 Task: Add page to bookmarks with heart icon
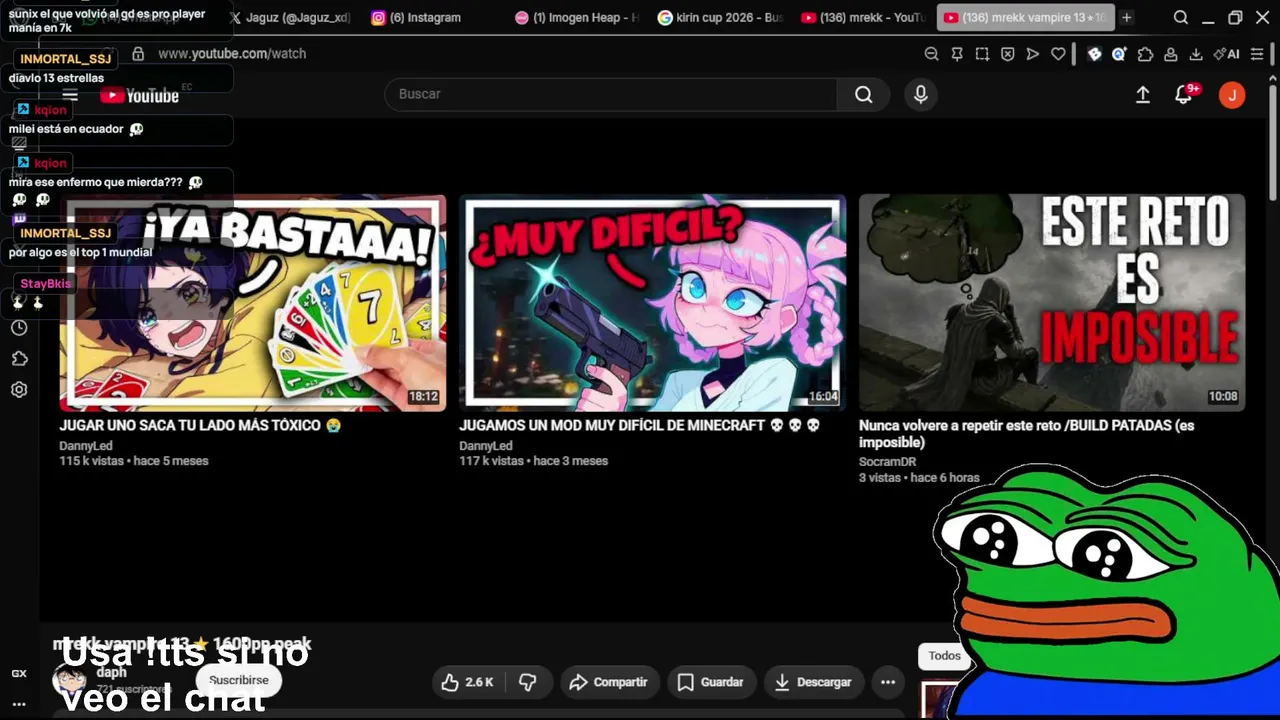tap(1058, 54)
